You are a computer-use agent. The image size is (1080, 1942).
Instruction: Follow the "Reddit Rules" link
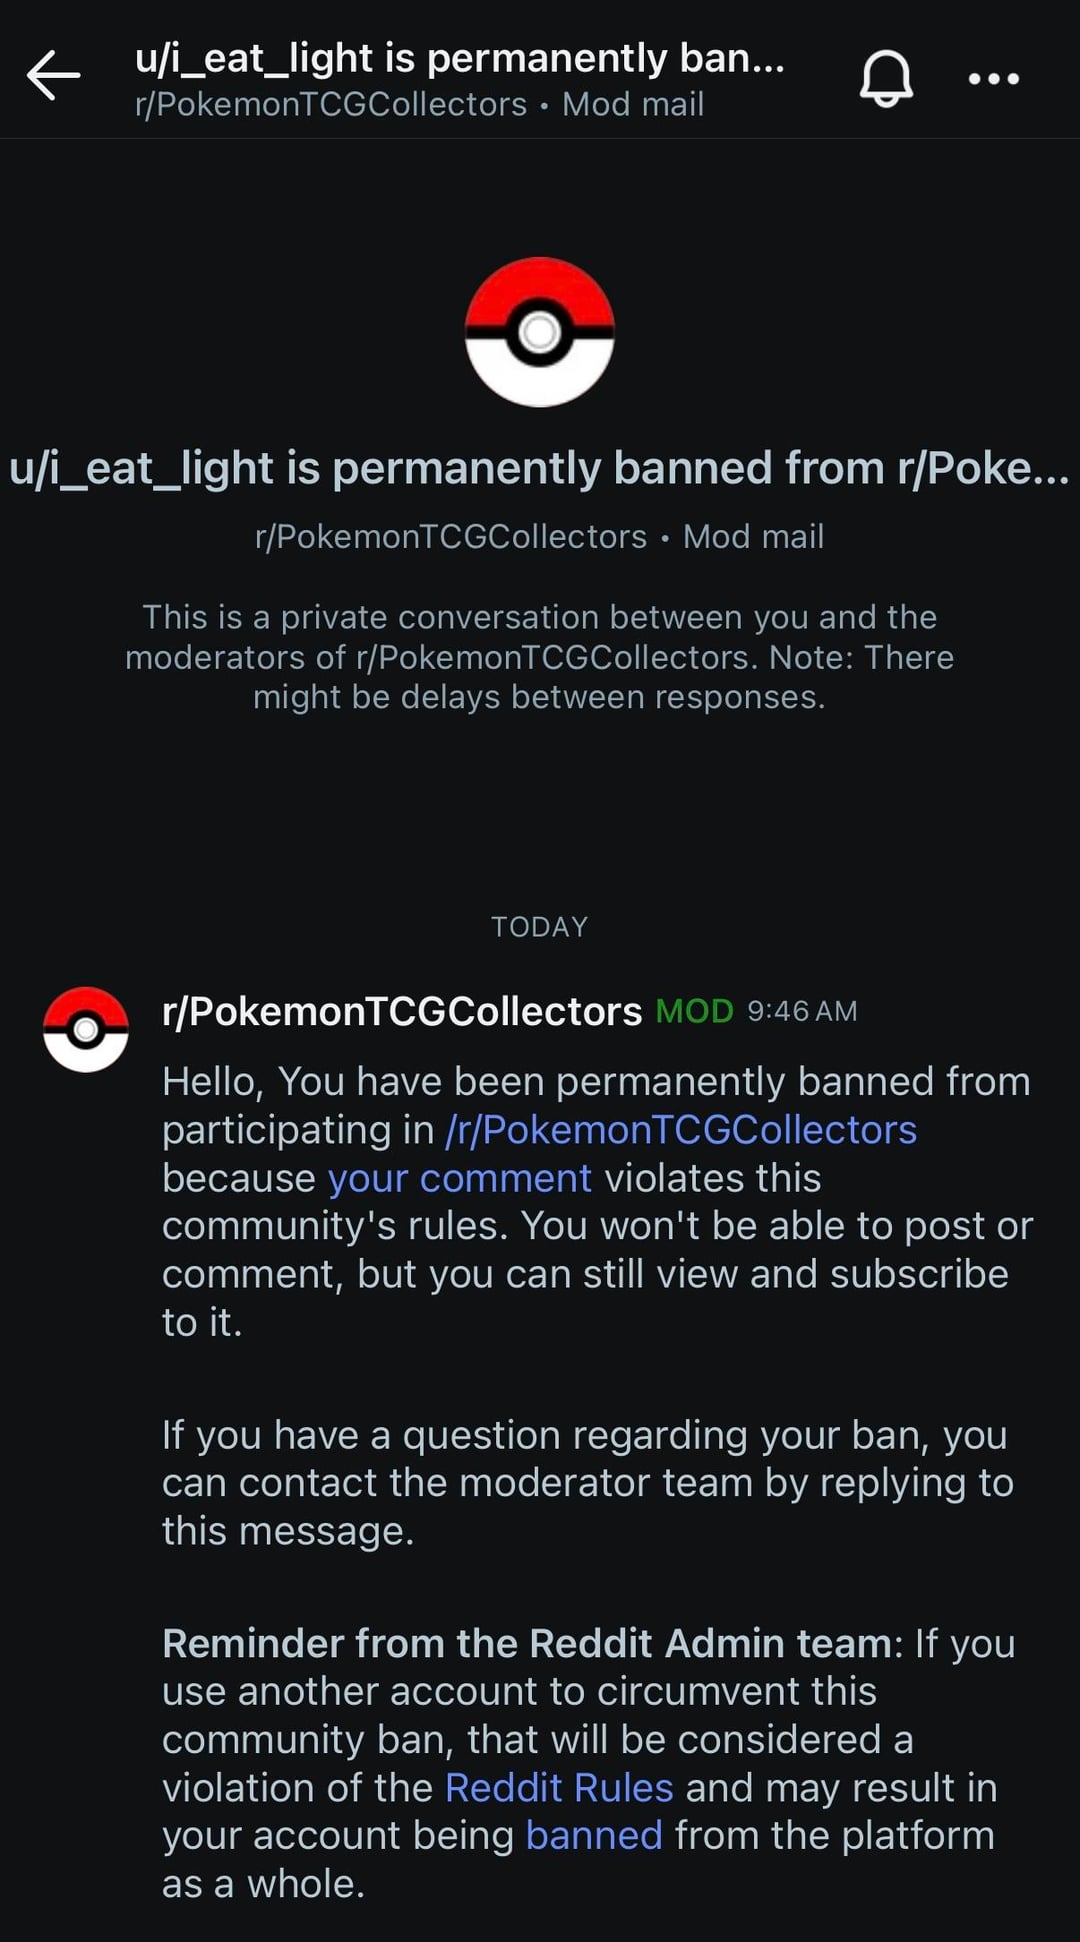coord(559,1787)
